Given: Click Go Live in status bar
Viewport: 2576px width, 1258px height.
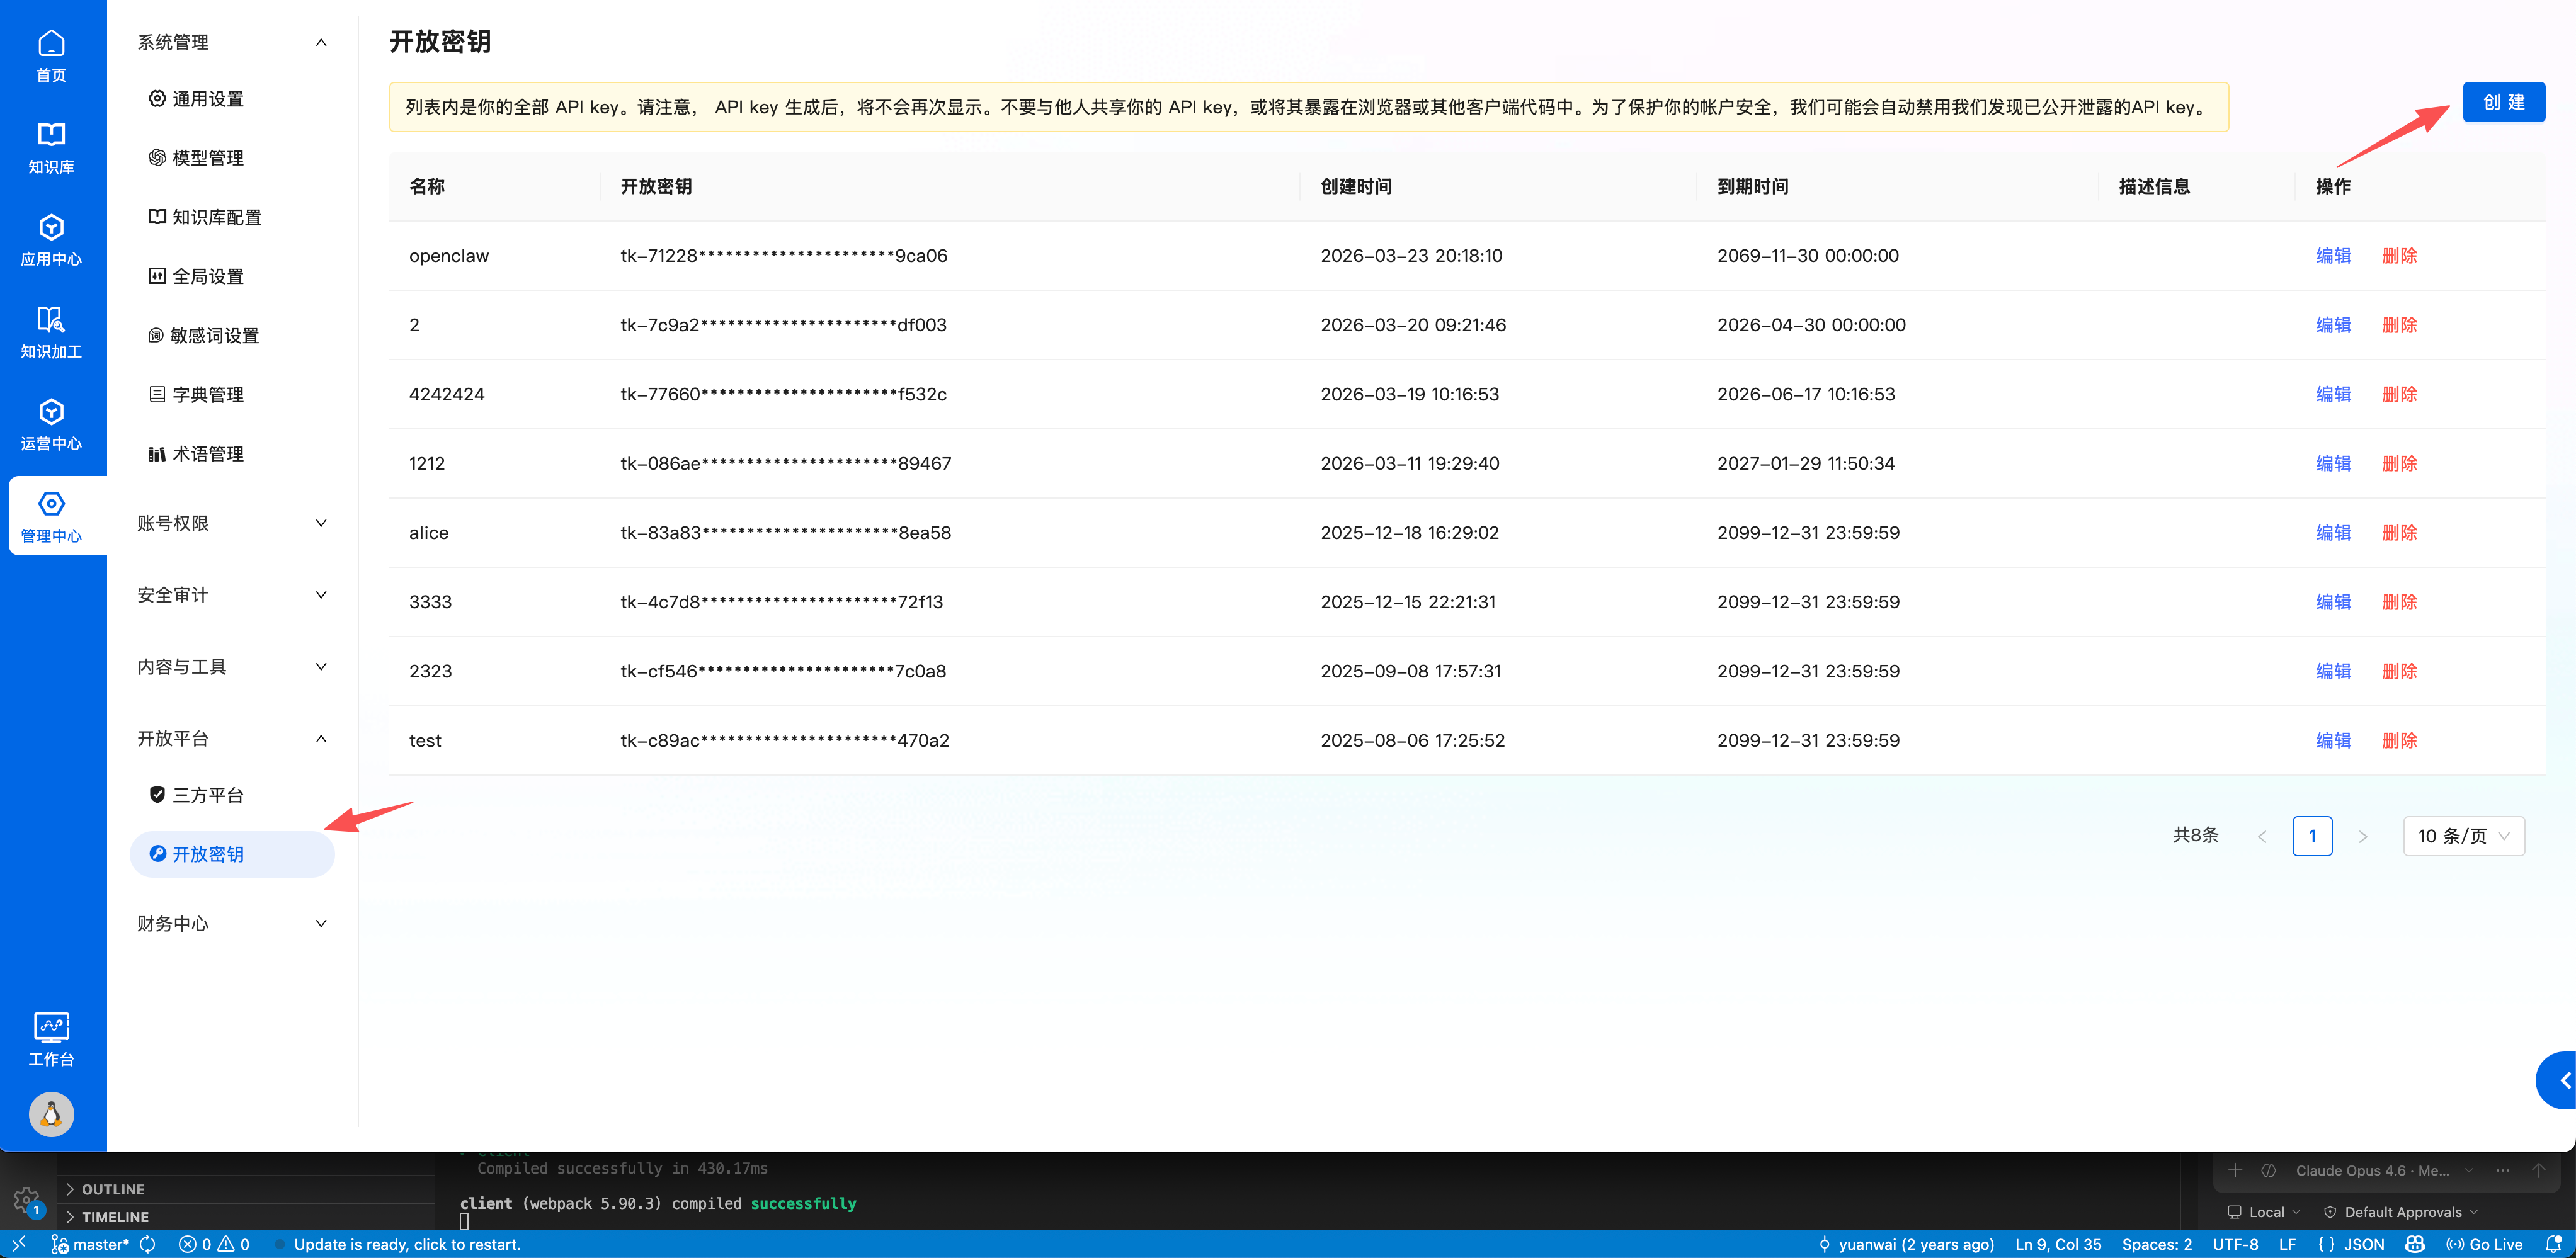Looking at the screenshot, I should 2485,1243.
